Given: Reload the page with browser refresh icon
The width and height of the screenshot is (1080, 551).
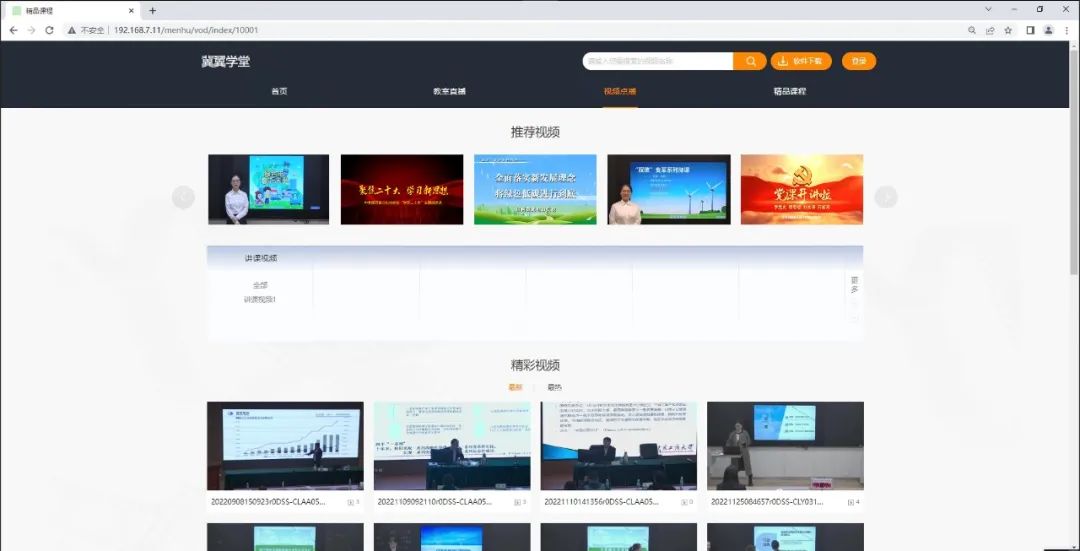Looking at the screenshot, I should [x=49, y=30].
